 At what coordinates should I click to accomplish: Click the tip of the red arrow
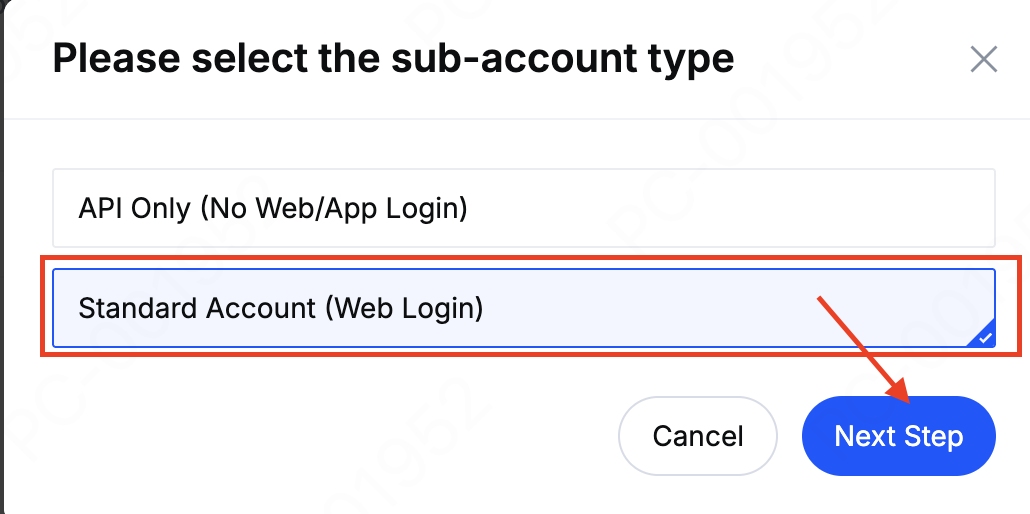click(909, 402)
